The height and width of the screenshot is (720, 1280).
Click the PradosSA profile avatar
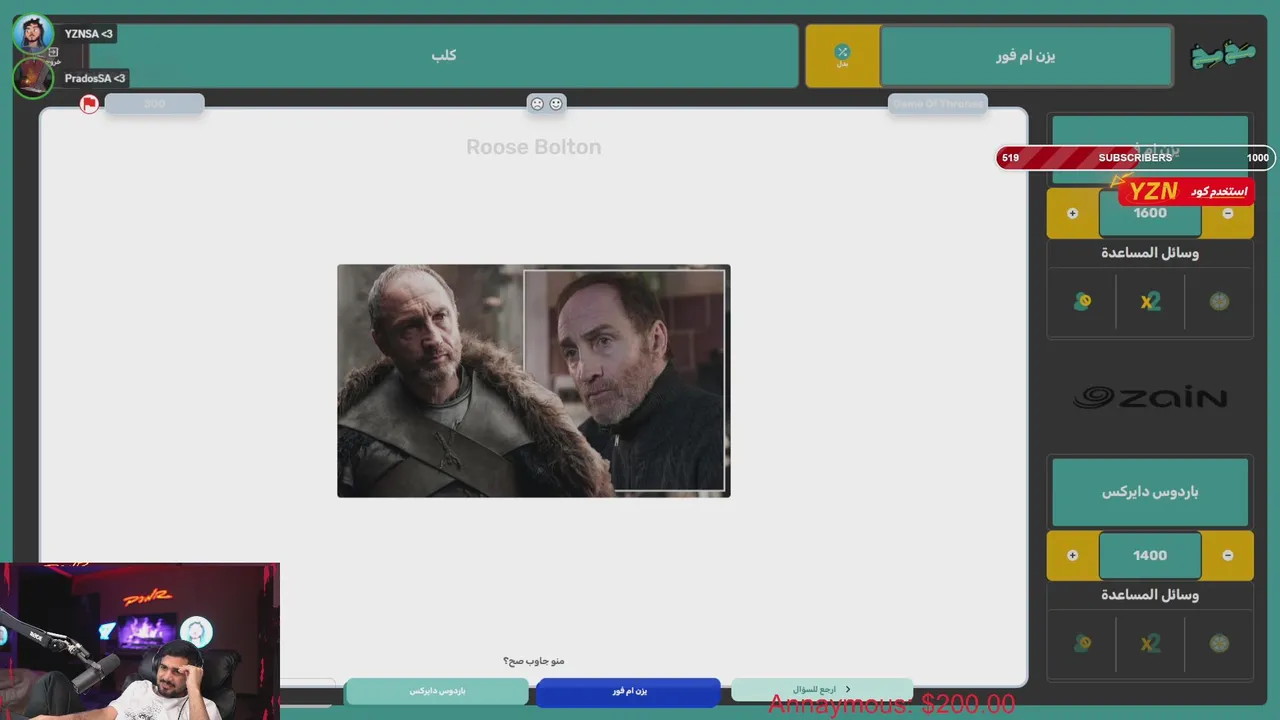33,78
